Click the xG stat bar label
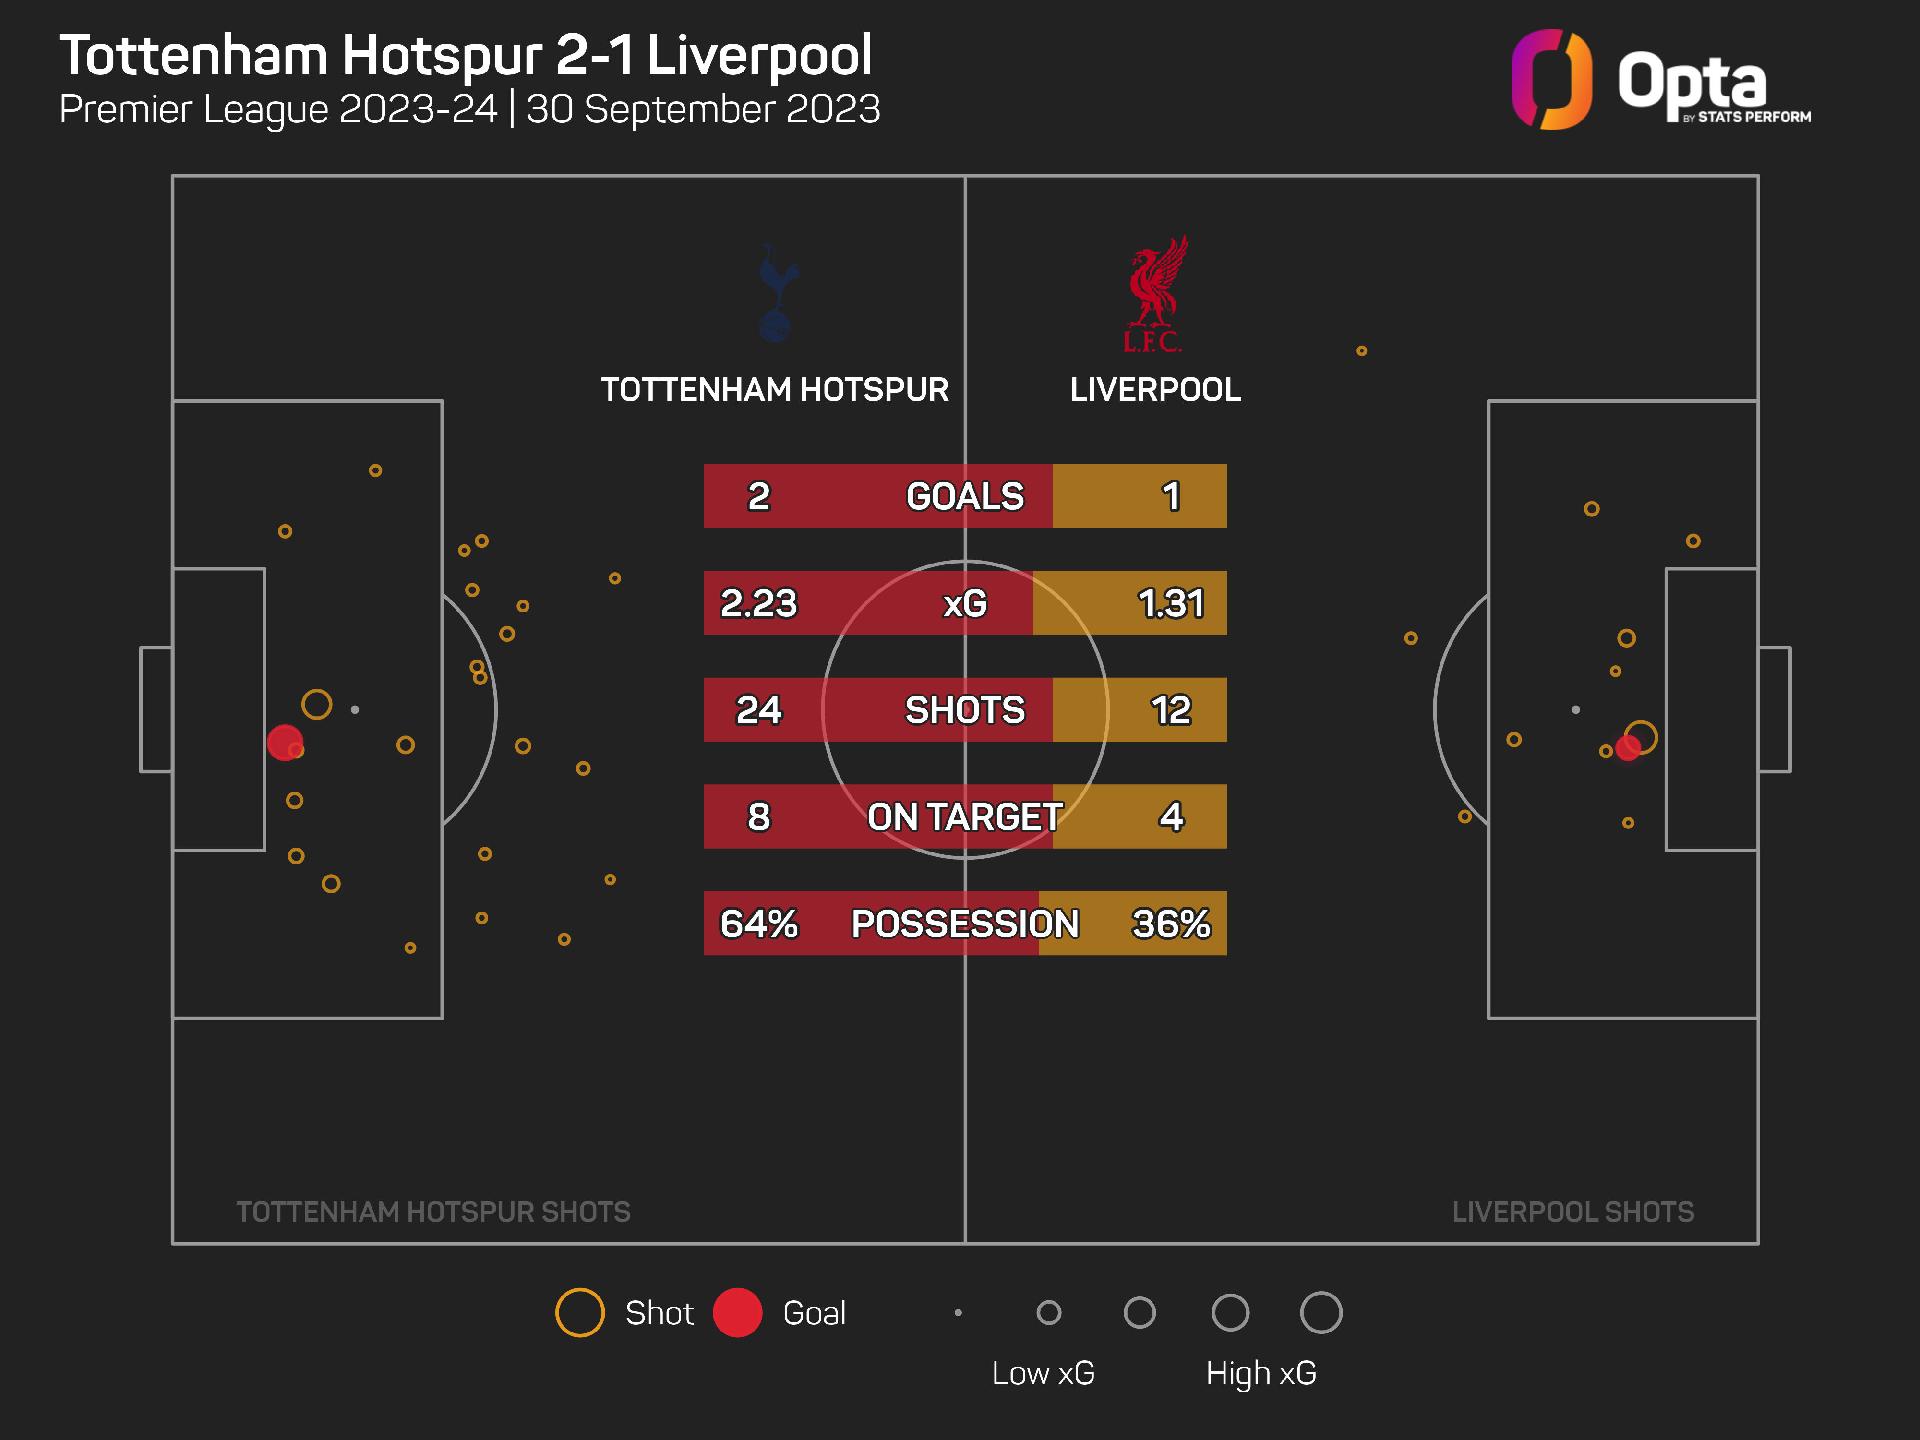1920x1440 pixels. (965, 603)
